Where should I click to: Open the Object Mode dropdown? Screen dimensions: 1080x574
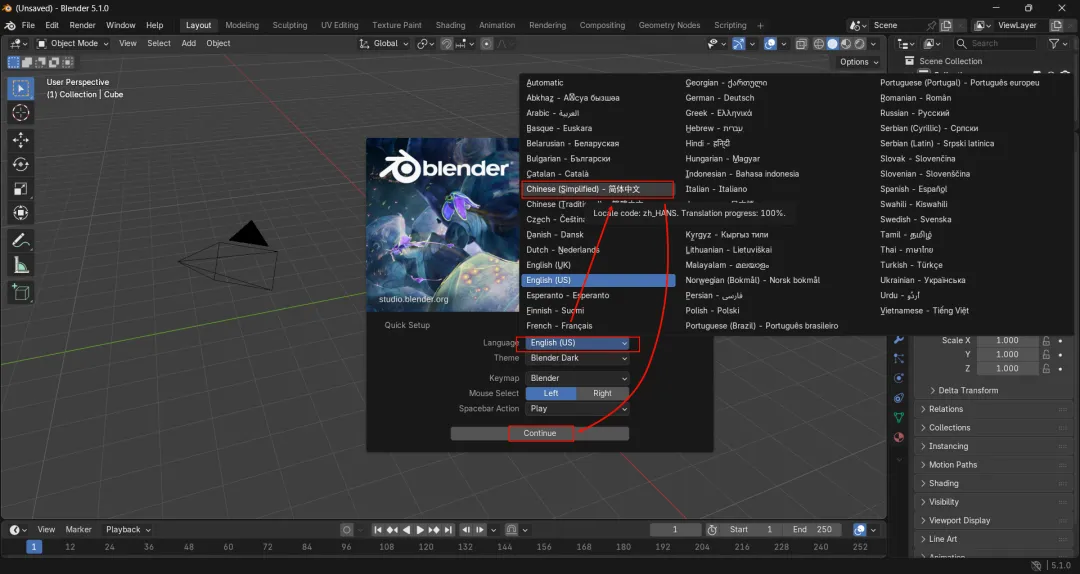tap(72, 43)
